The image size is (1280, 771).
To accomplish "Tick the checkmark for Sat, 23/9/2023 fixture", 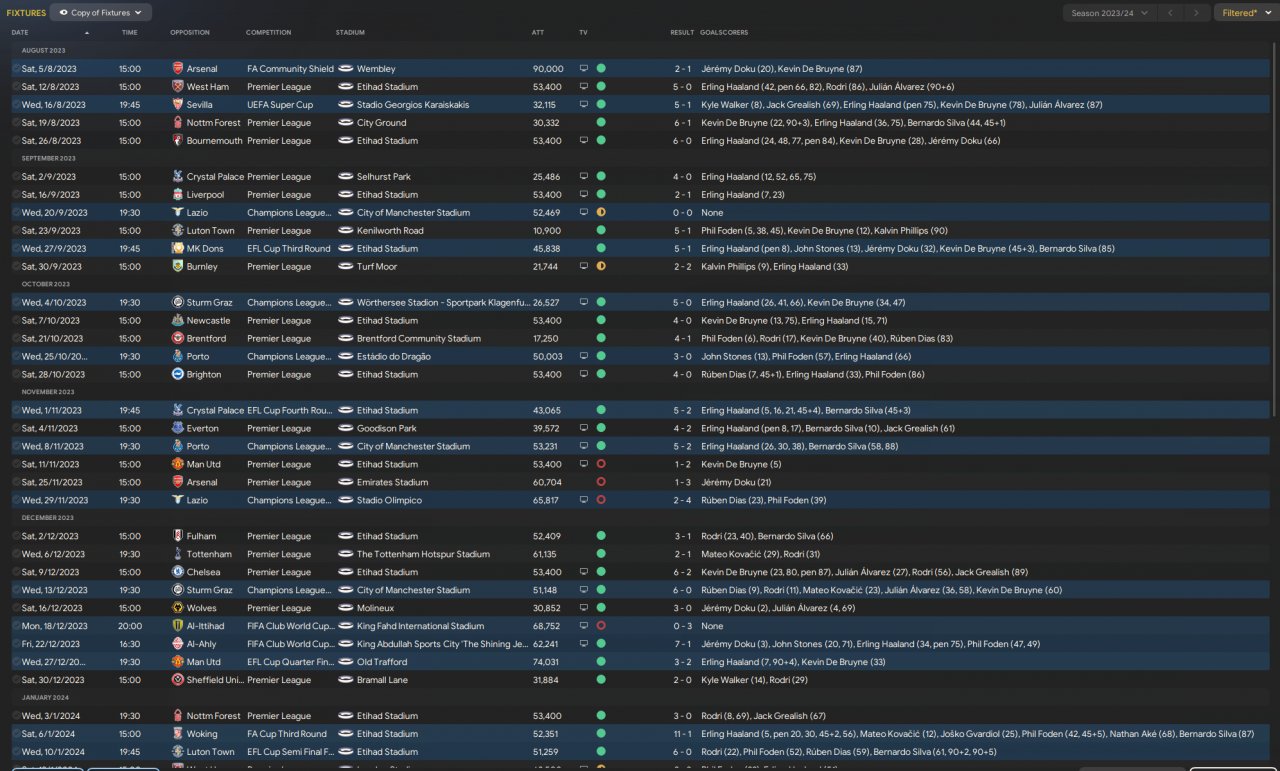I will pos(17,231).
